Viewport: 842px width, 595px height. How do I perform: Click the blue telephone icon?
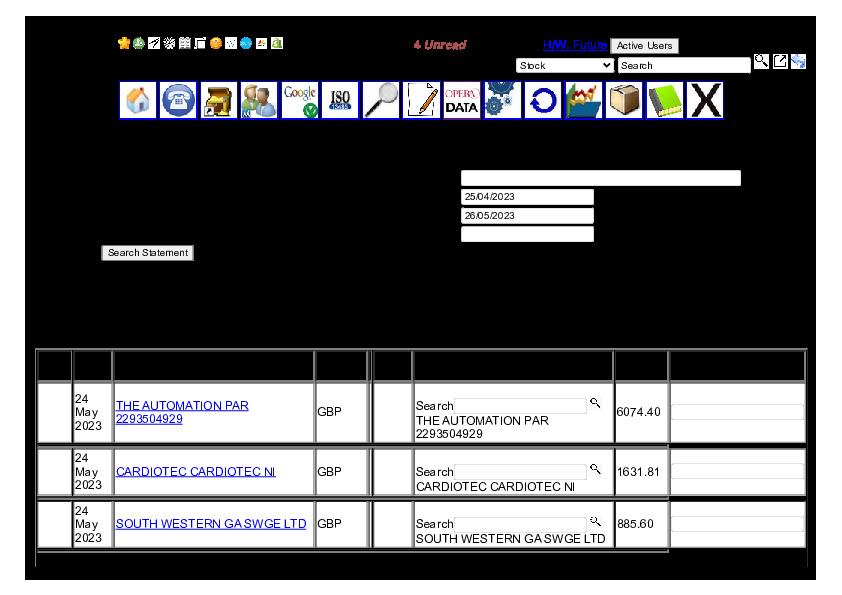[x=179, y=101]
